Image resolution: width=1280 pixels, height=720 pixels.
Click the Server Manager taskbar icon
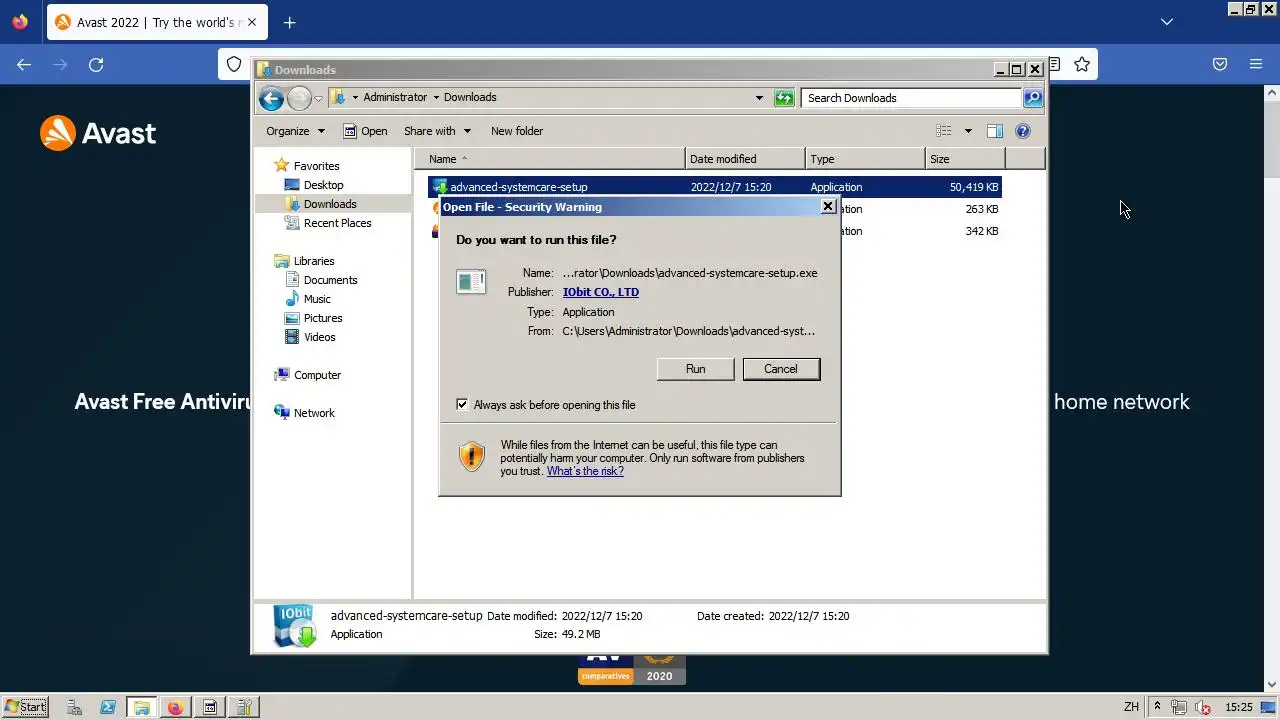point(74,707)
